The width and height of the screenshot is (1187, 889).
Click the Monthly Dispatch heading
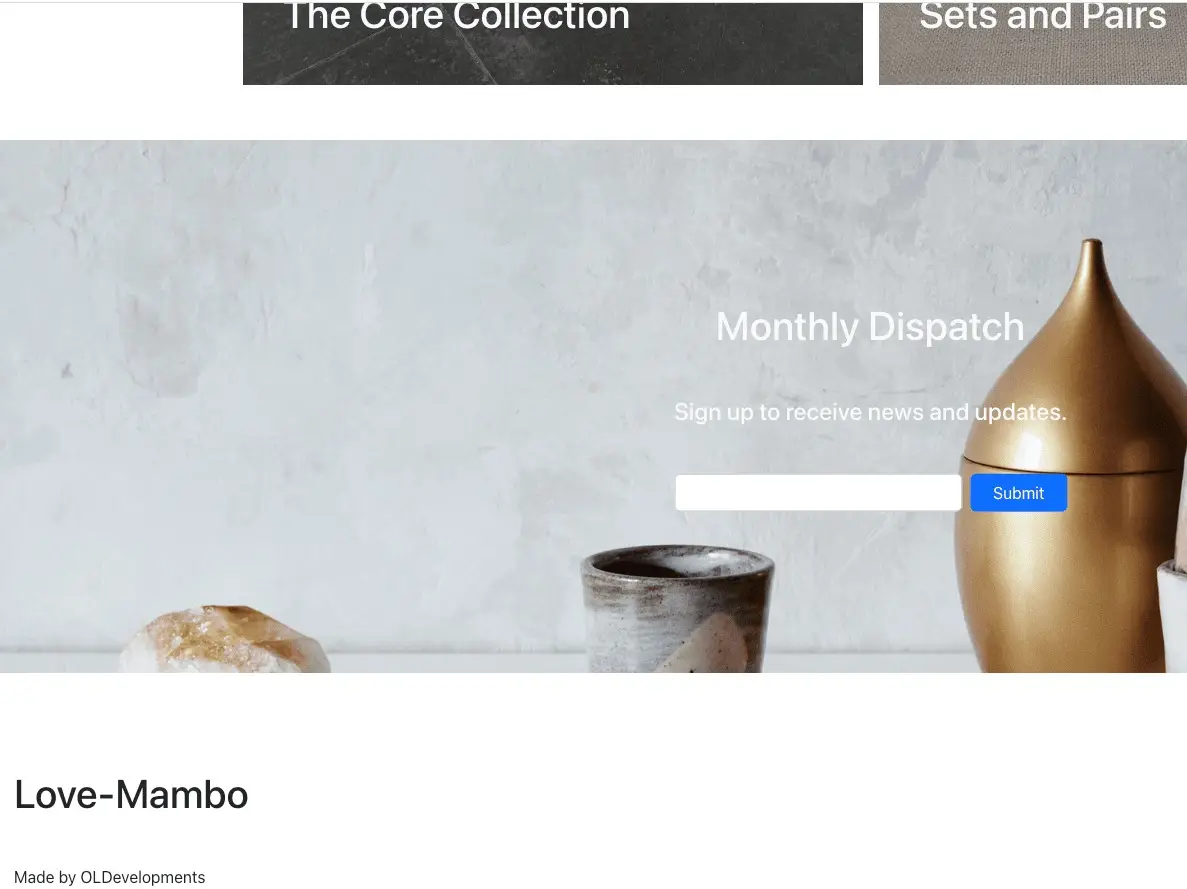click(x=870, y=327)
